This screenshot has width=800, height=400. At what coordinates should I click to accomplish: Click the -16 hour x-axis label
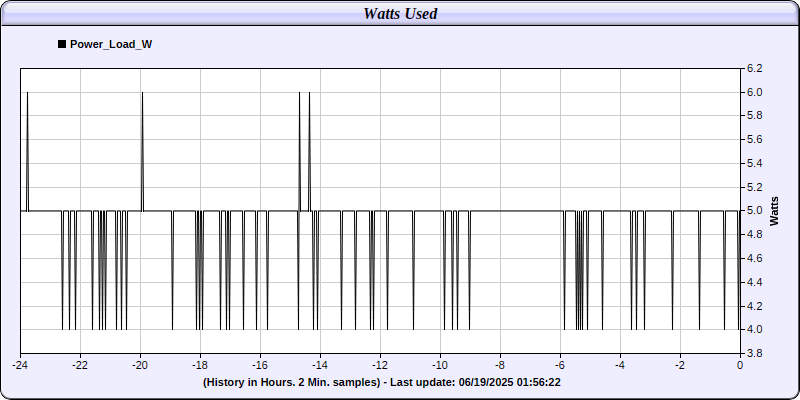(x=260, y=365)
